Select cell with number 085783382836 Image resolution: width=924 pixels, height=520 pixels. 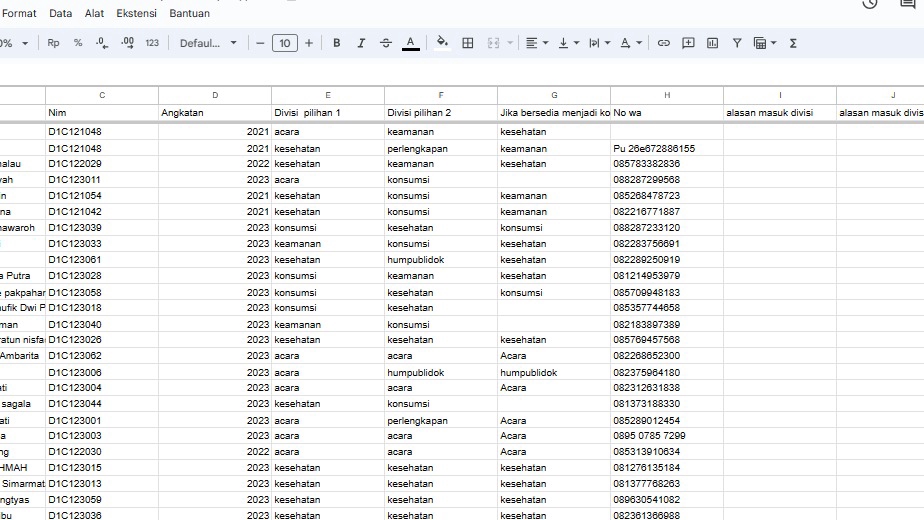(x=667, y=164)
